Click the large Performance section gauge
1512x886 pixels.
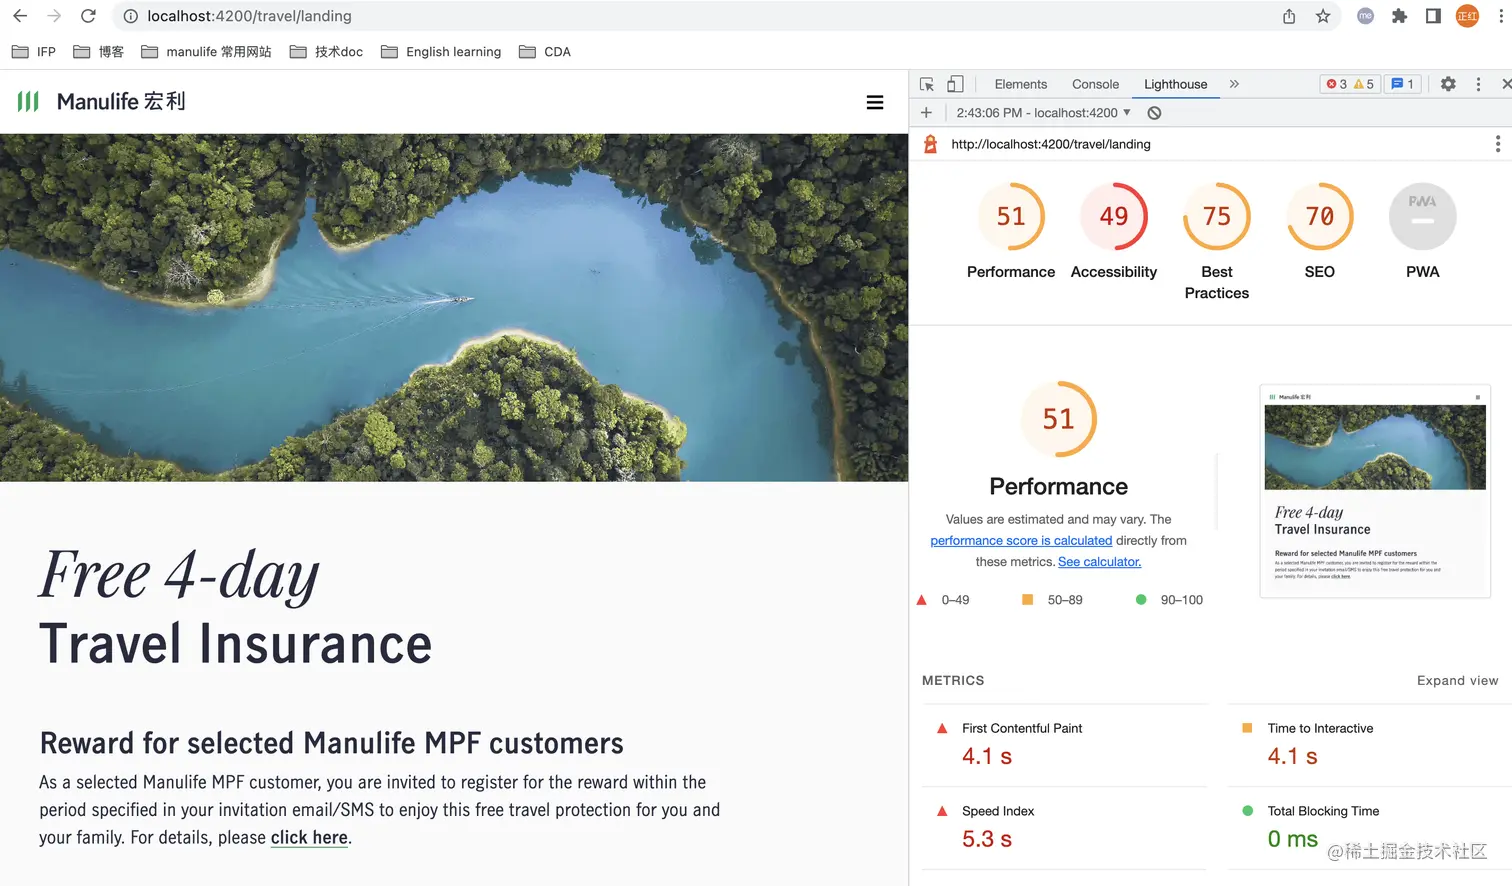pyautogui.click(x=1058, y=419)
